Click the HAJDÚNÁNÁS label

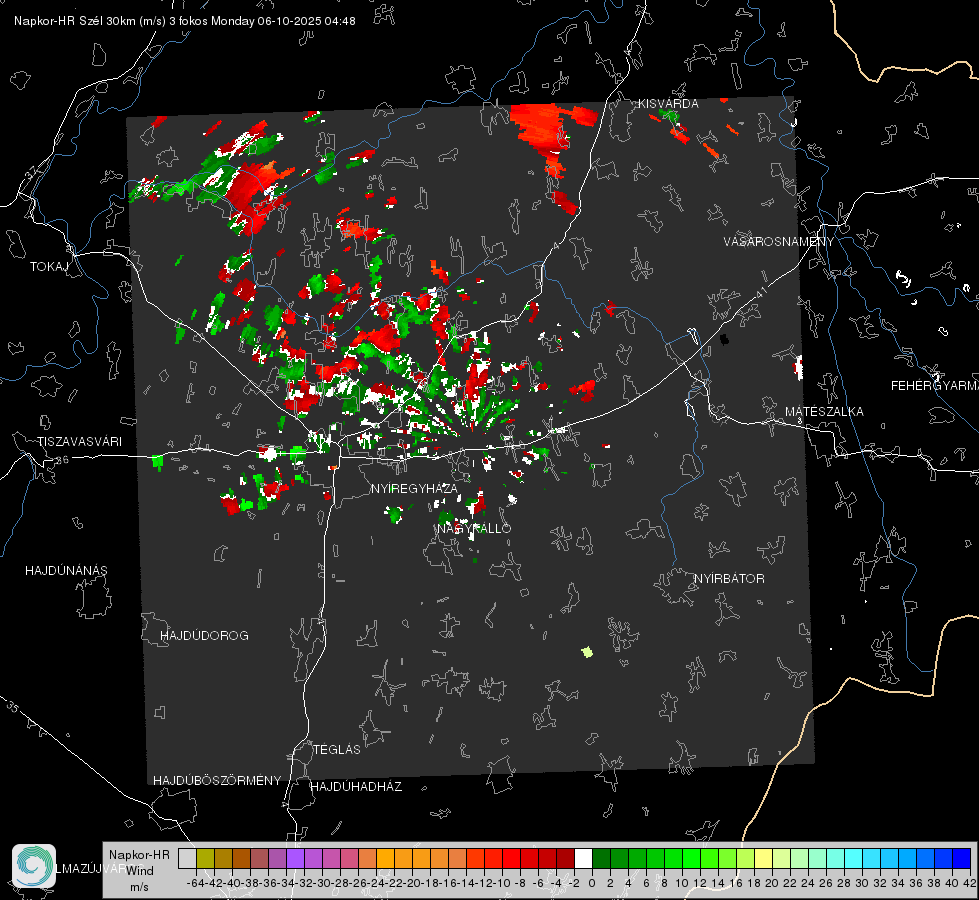point(66,570)
